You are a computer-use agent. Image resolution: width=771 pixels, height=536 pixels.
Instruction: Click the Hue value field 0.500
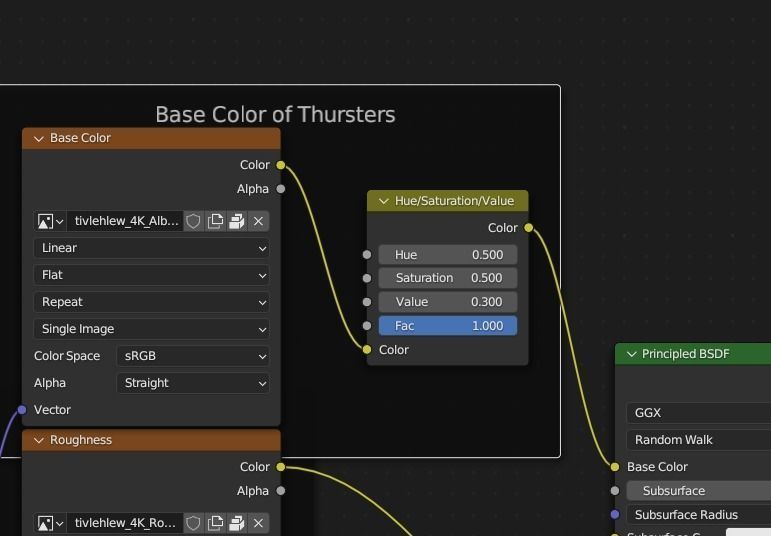pos(447,255)
